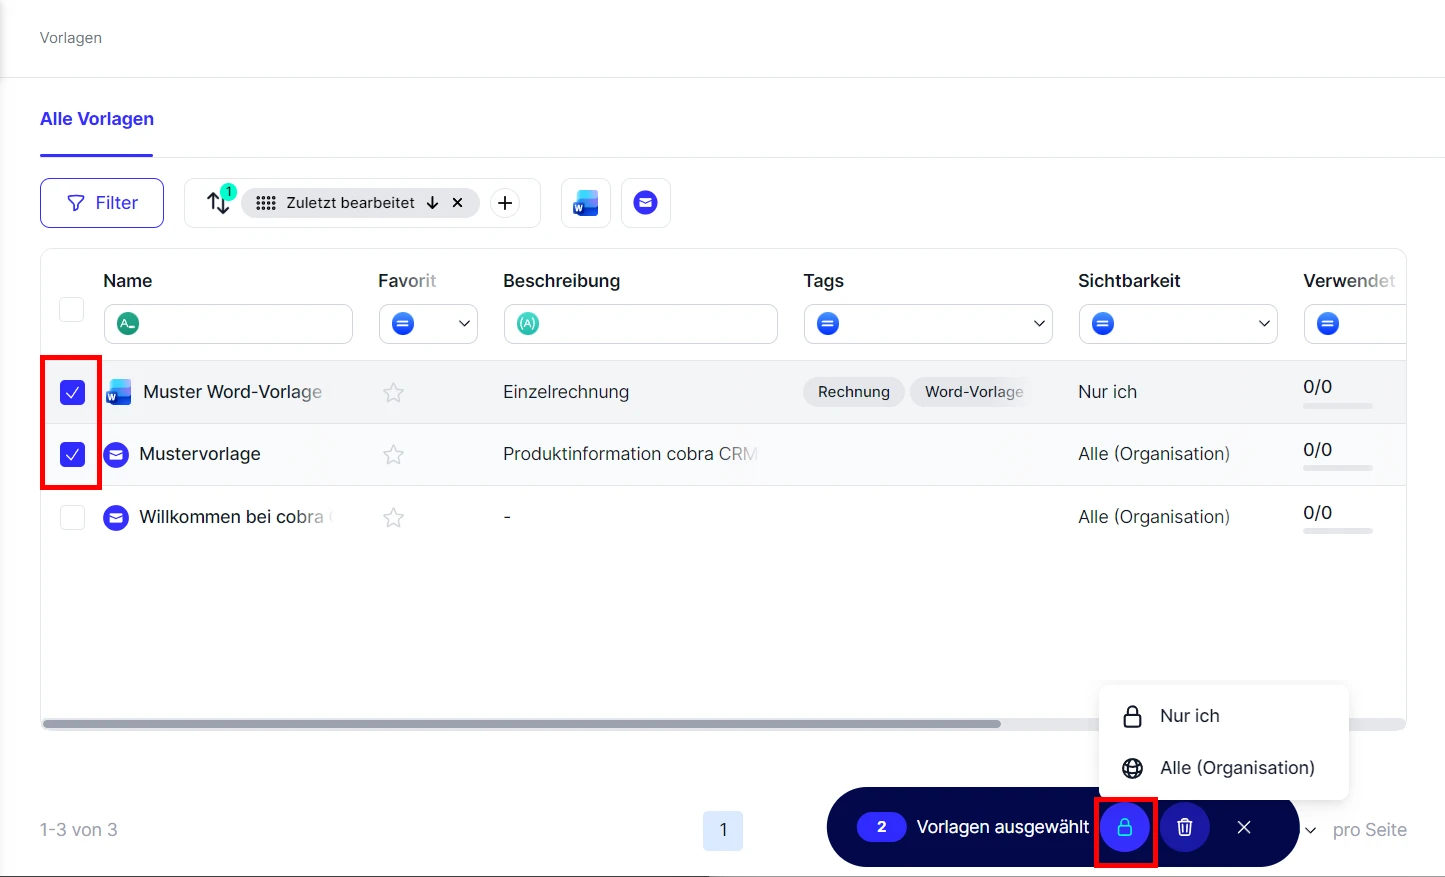Click the Rechnung tag
The height and width of the screenshot is (877, 1445).
(x=854, y=392)
